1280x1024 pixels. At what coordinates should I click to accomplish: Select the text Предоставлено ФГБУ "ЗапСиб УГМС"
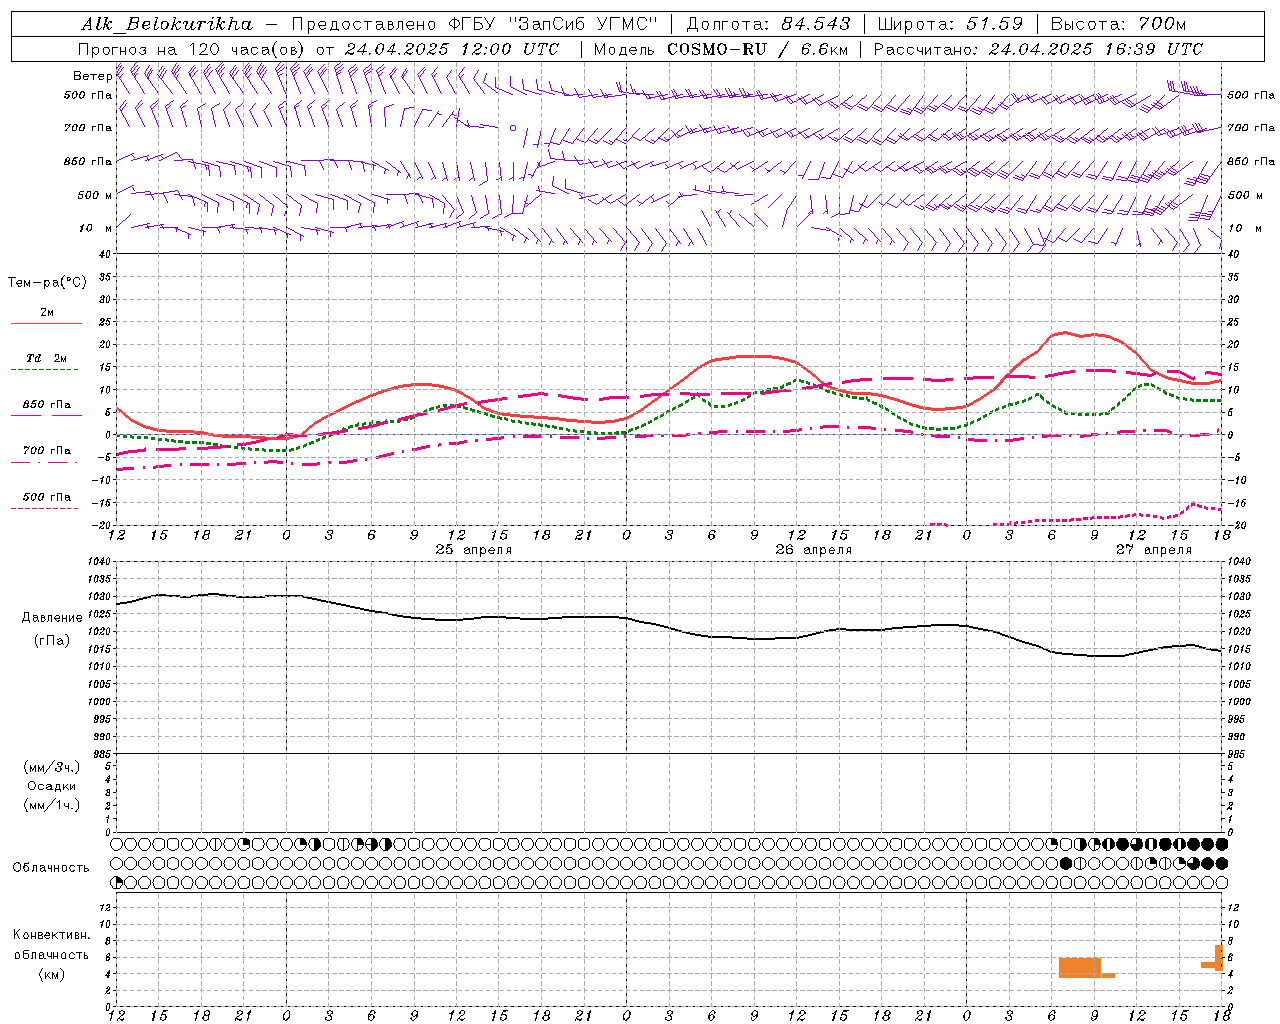coord(473,24)
